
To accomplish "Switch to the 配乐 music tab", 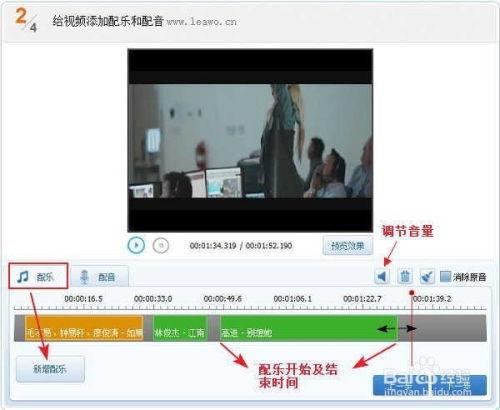I will (38, 276).
